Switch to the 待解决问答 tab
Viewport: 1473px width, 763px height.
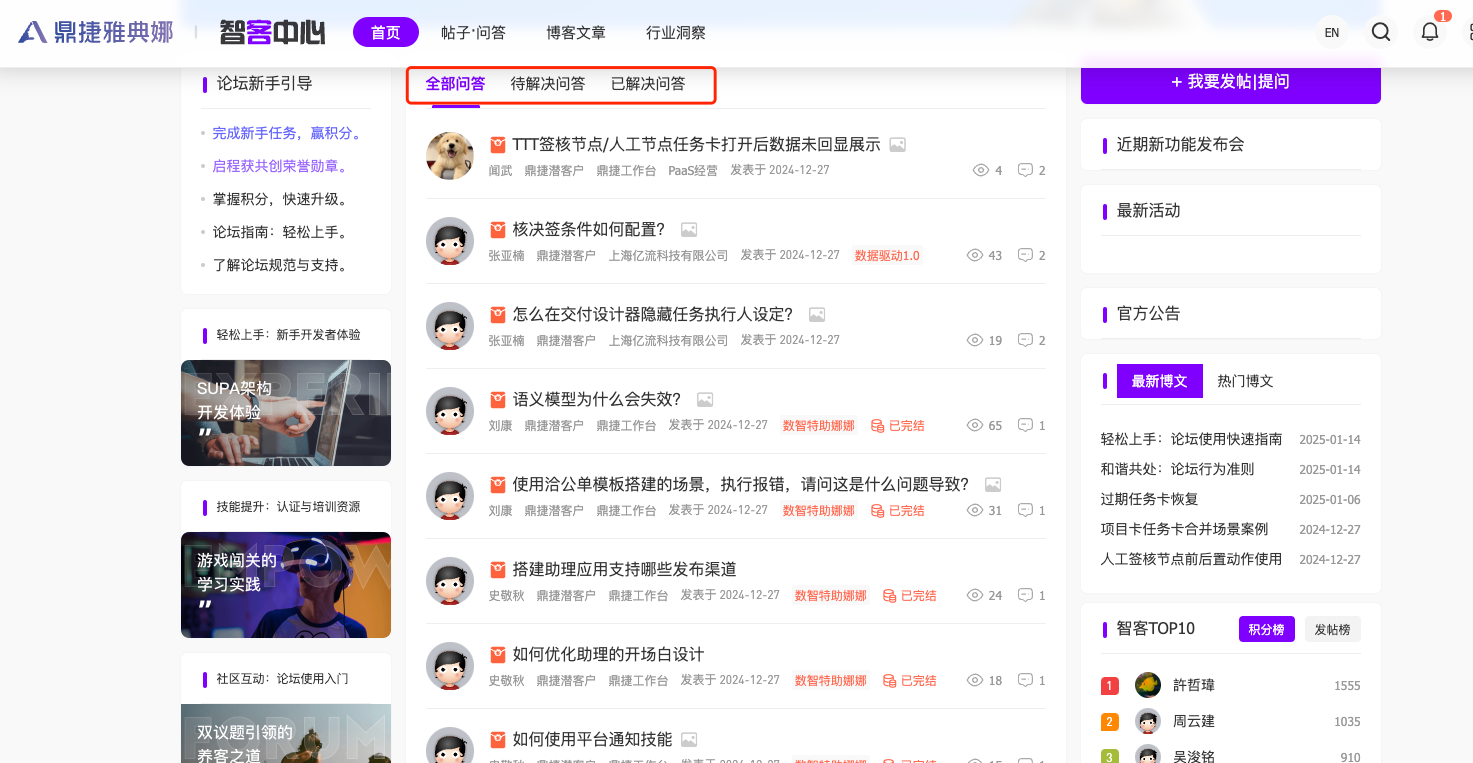(x=548, y=84)
